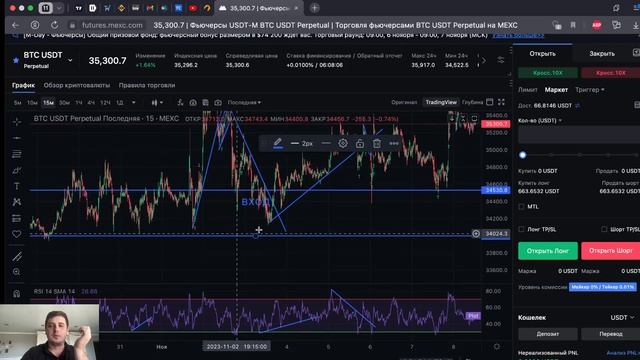
Task: Open favorites heart icon in drawing sidebar
Action: click(x=17, y=234)
